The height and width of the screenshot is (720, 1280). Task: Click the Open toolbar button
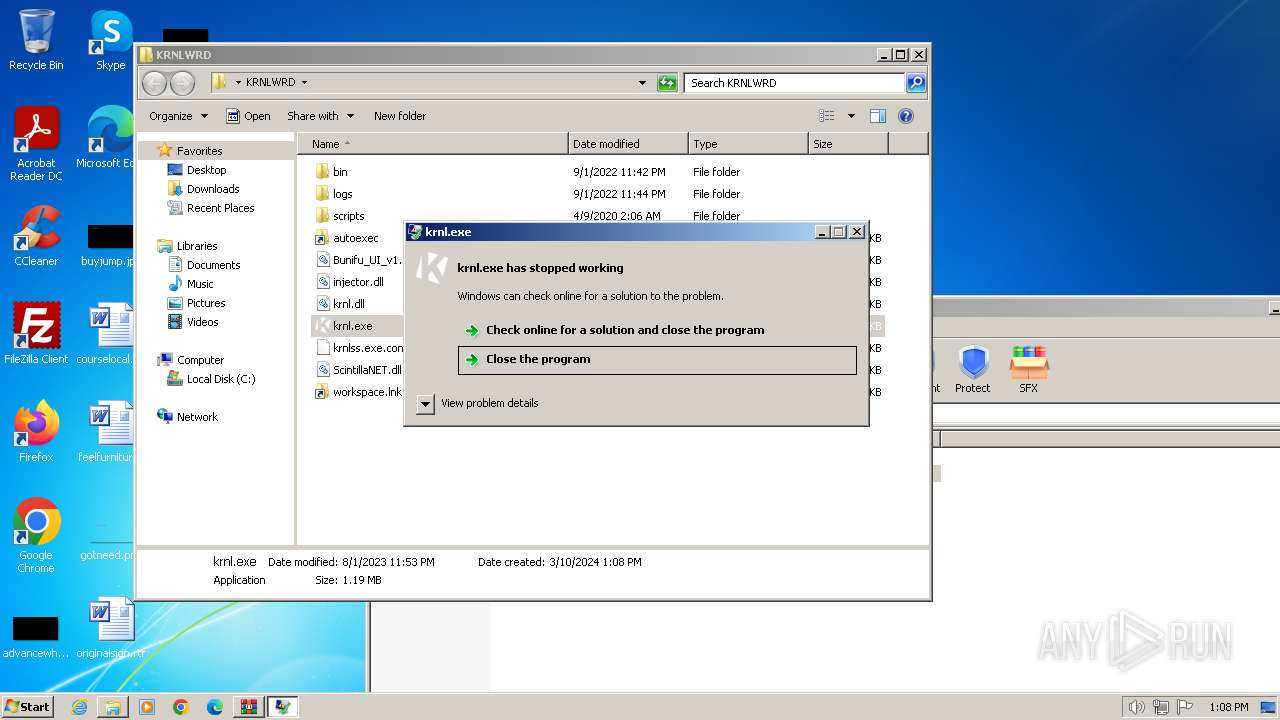(x=248, y=116)
